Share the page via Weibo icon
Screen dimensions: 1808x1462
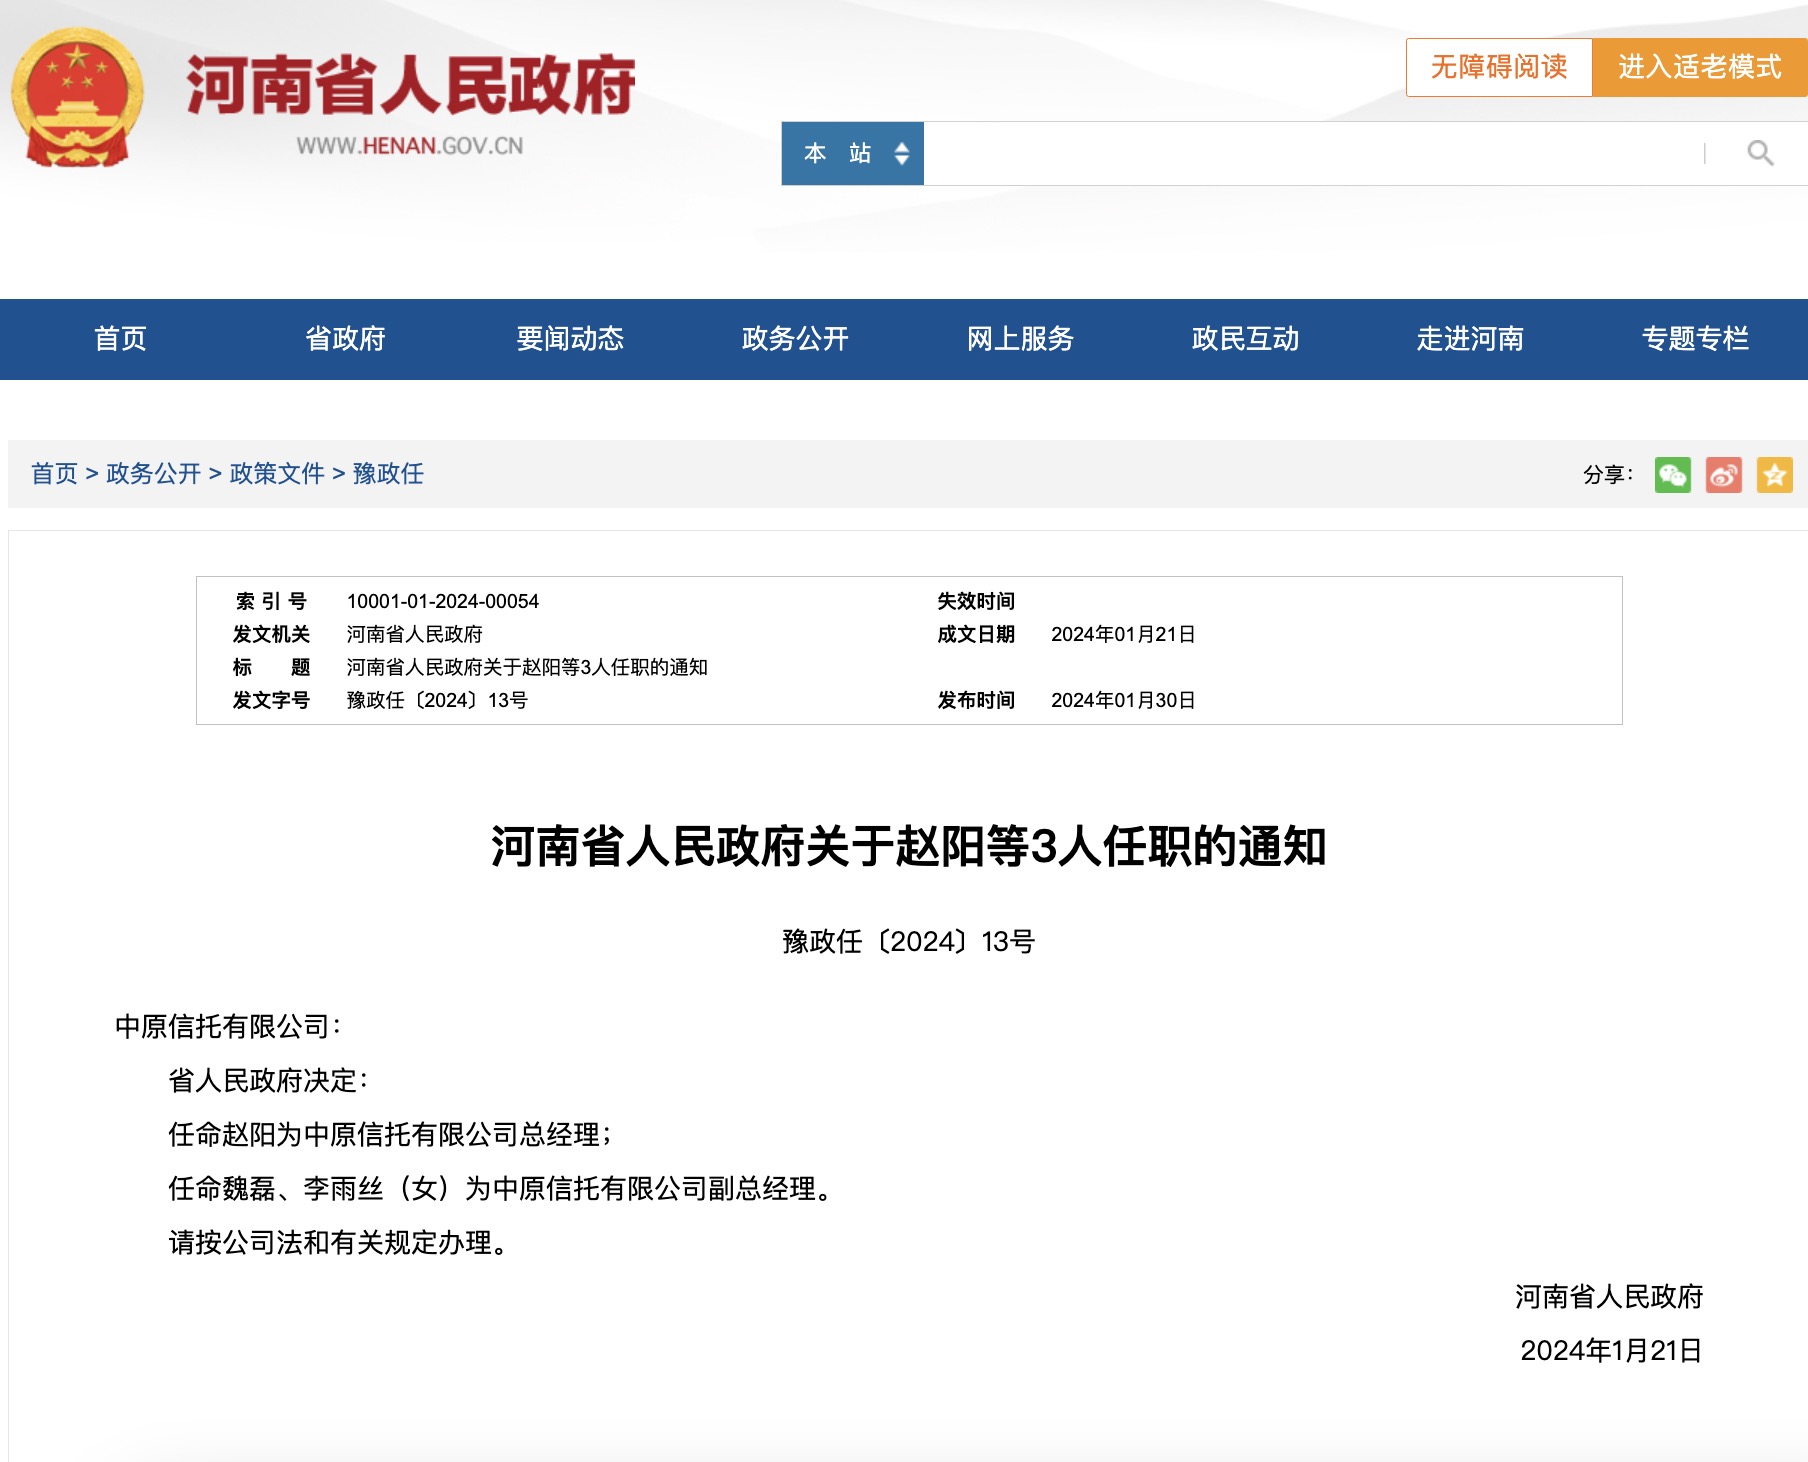coord(1723,474)
